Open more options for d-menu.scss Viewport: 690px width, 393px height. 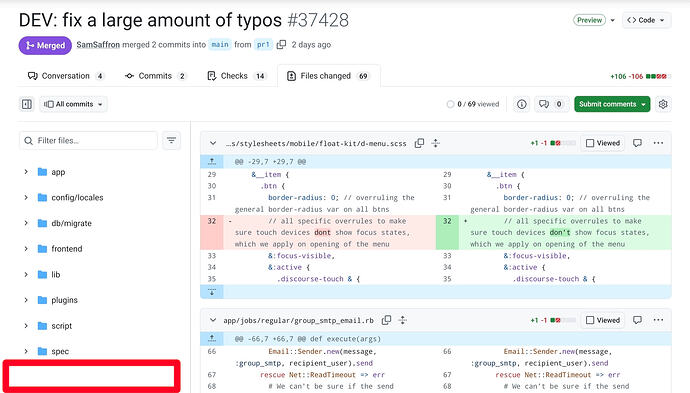pyautogui.click(x=658, y=143)
